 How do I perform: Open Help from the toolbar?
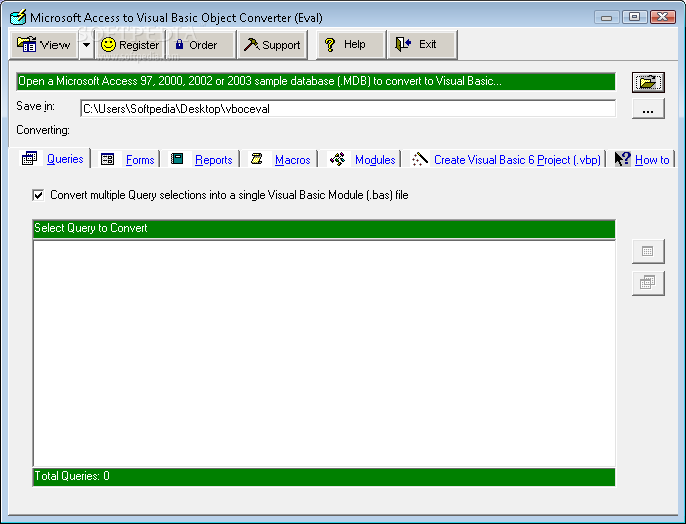[351, 45]
